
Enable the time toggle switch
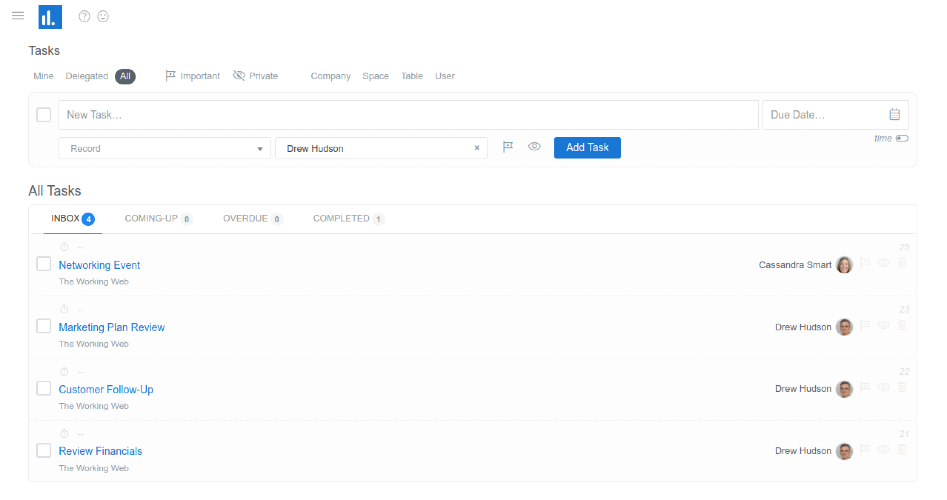[x=902, y=138]
